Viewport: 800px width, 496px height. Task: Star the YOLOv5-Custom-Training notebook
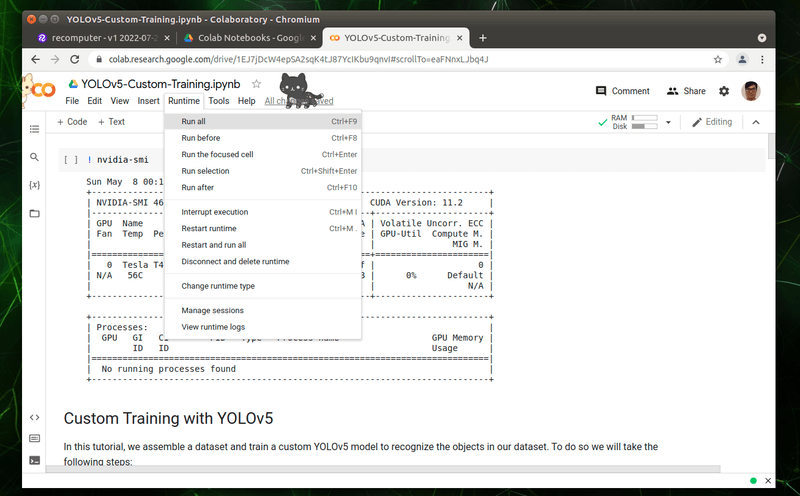pos(256,84)
